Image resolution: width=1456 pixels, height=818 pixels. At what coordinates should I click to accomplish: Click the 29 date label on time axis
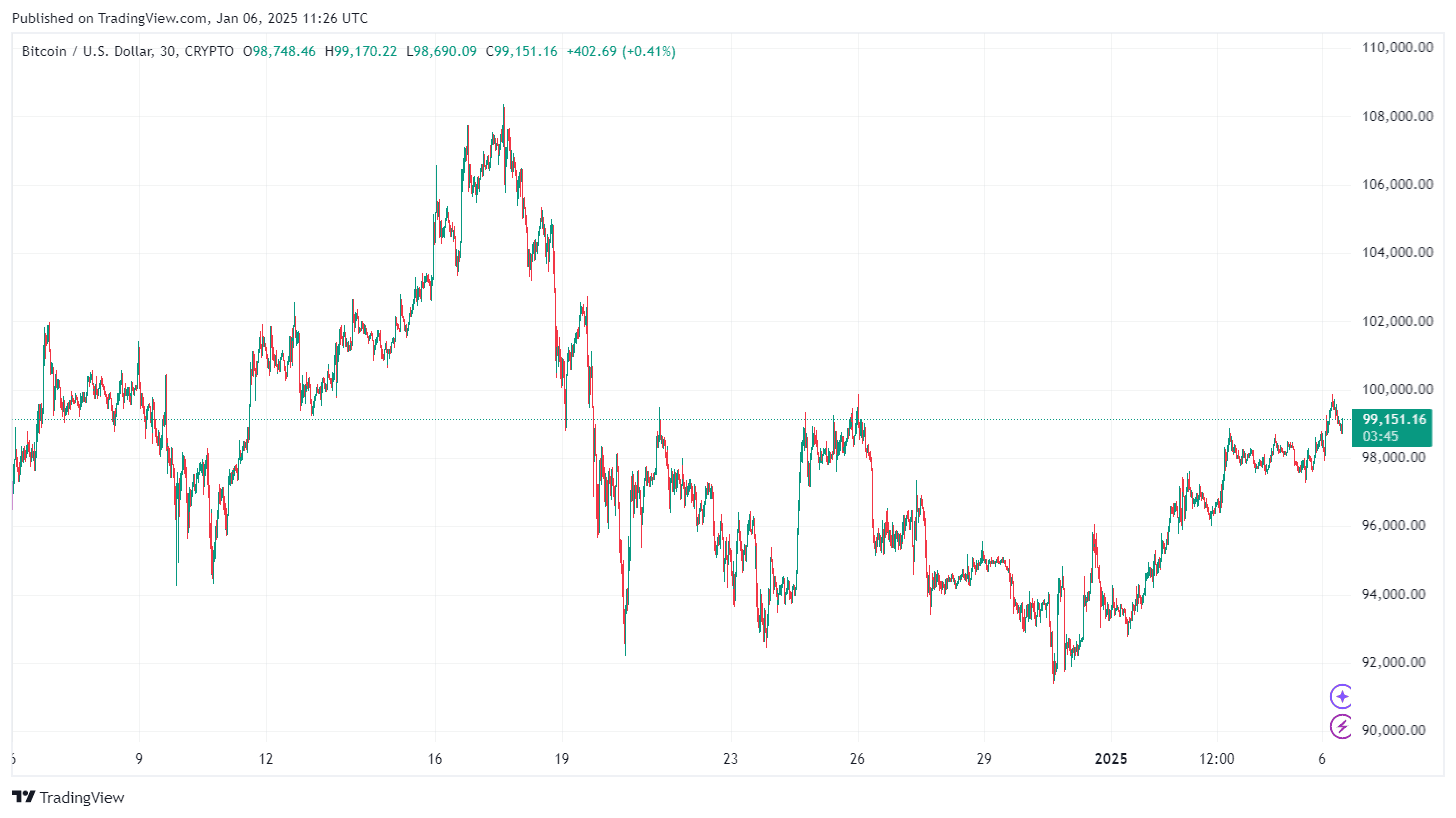pos(984,759)
